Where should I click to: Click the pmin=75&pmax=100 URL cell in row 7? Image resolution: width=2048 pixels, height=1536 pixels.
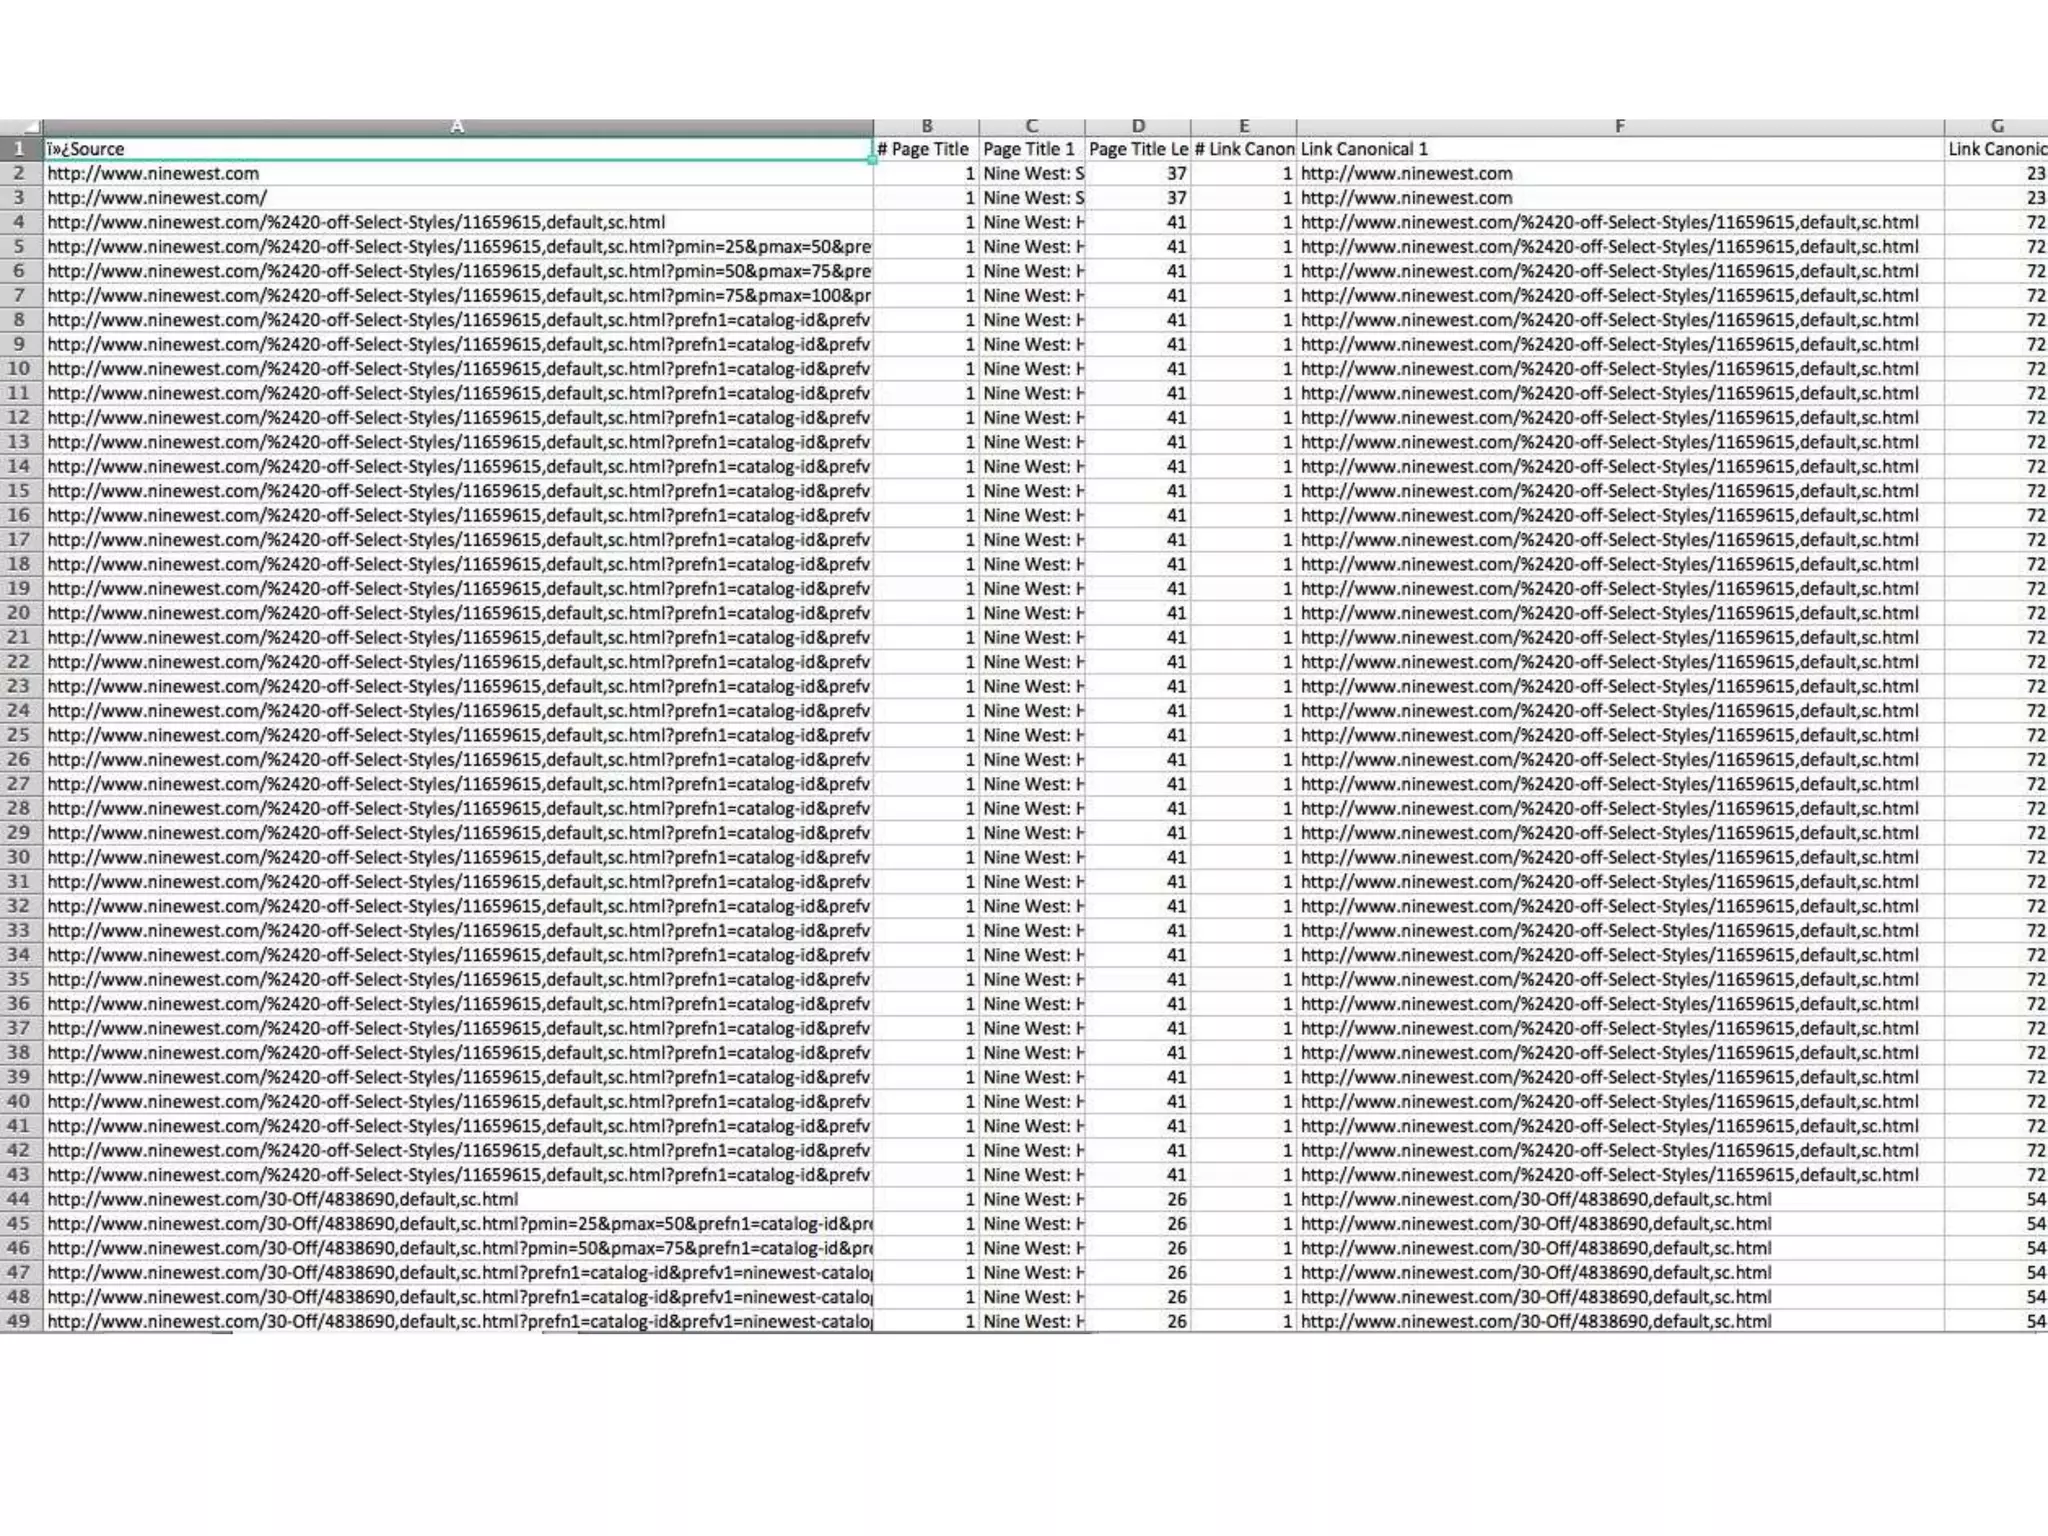coord(457,296)
